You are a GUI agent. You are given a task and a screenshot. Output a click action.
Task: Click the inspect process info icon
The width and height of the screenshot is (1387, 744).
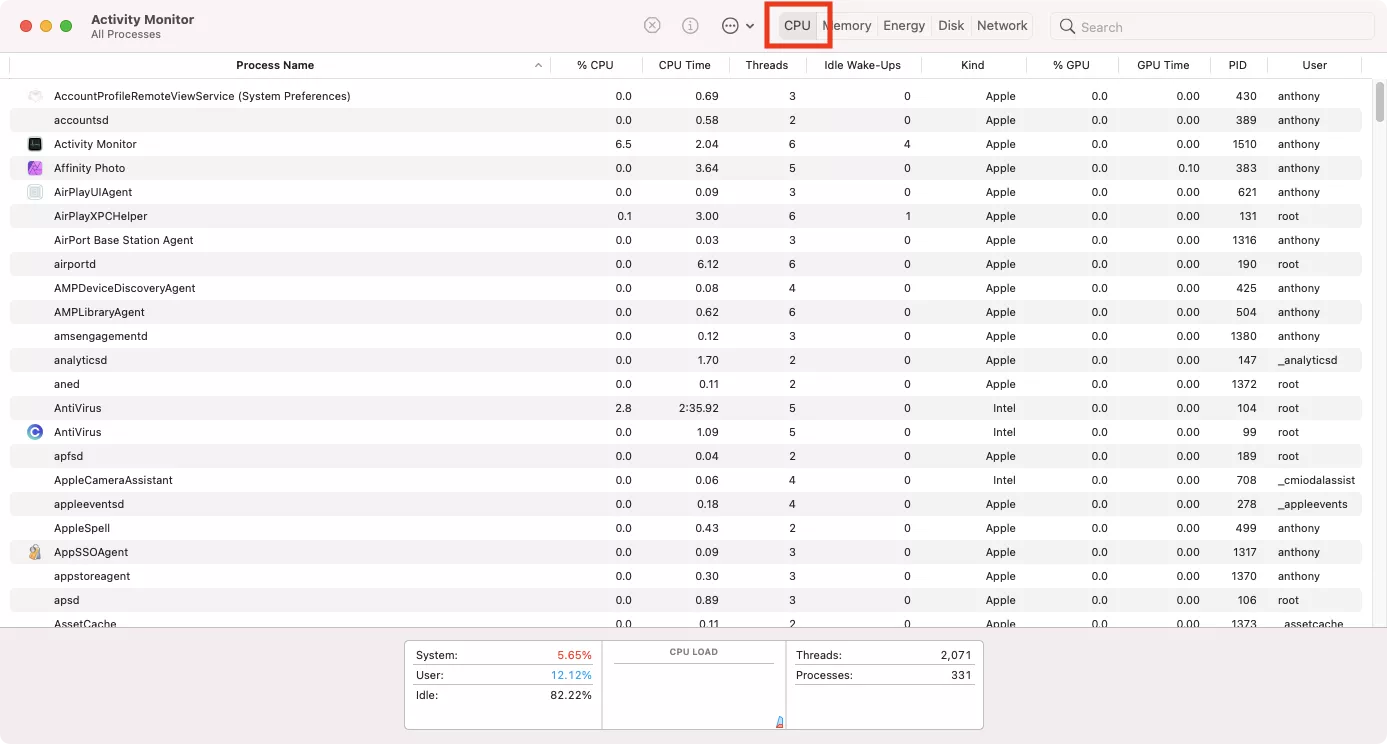(690, 26)
